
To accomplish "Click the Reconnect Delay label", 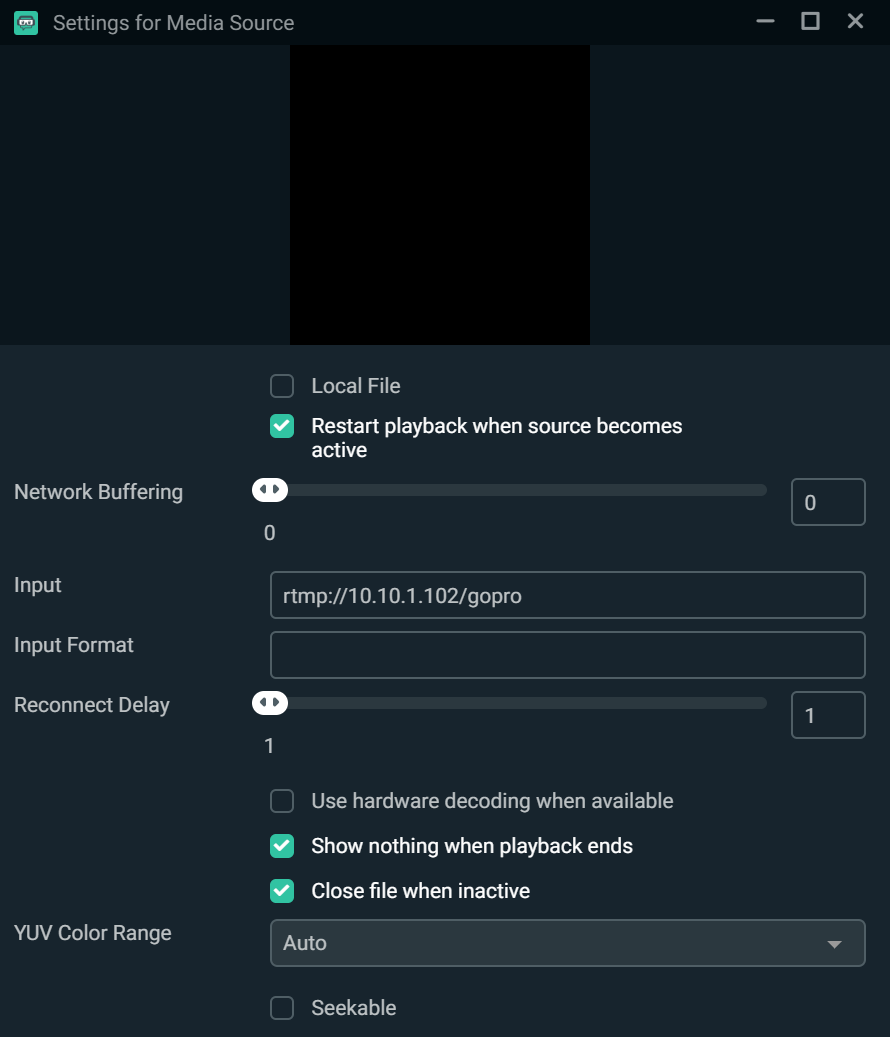I will pos(91,704).
